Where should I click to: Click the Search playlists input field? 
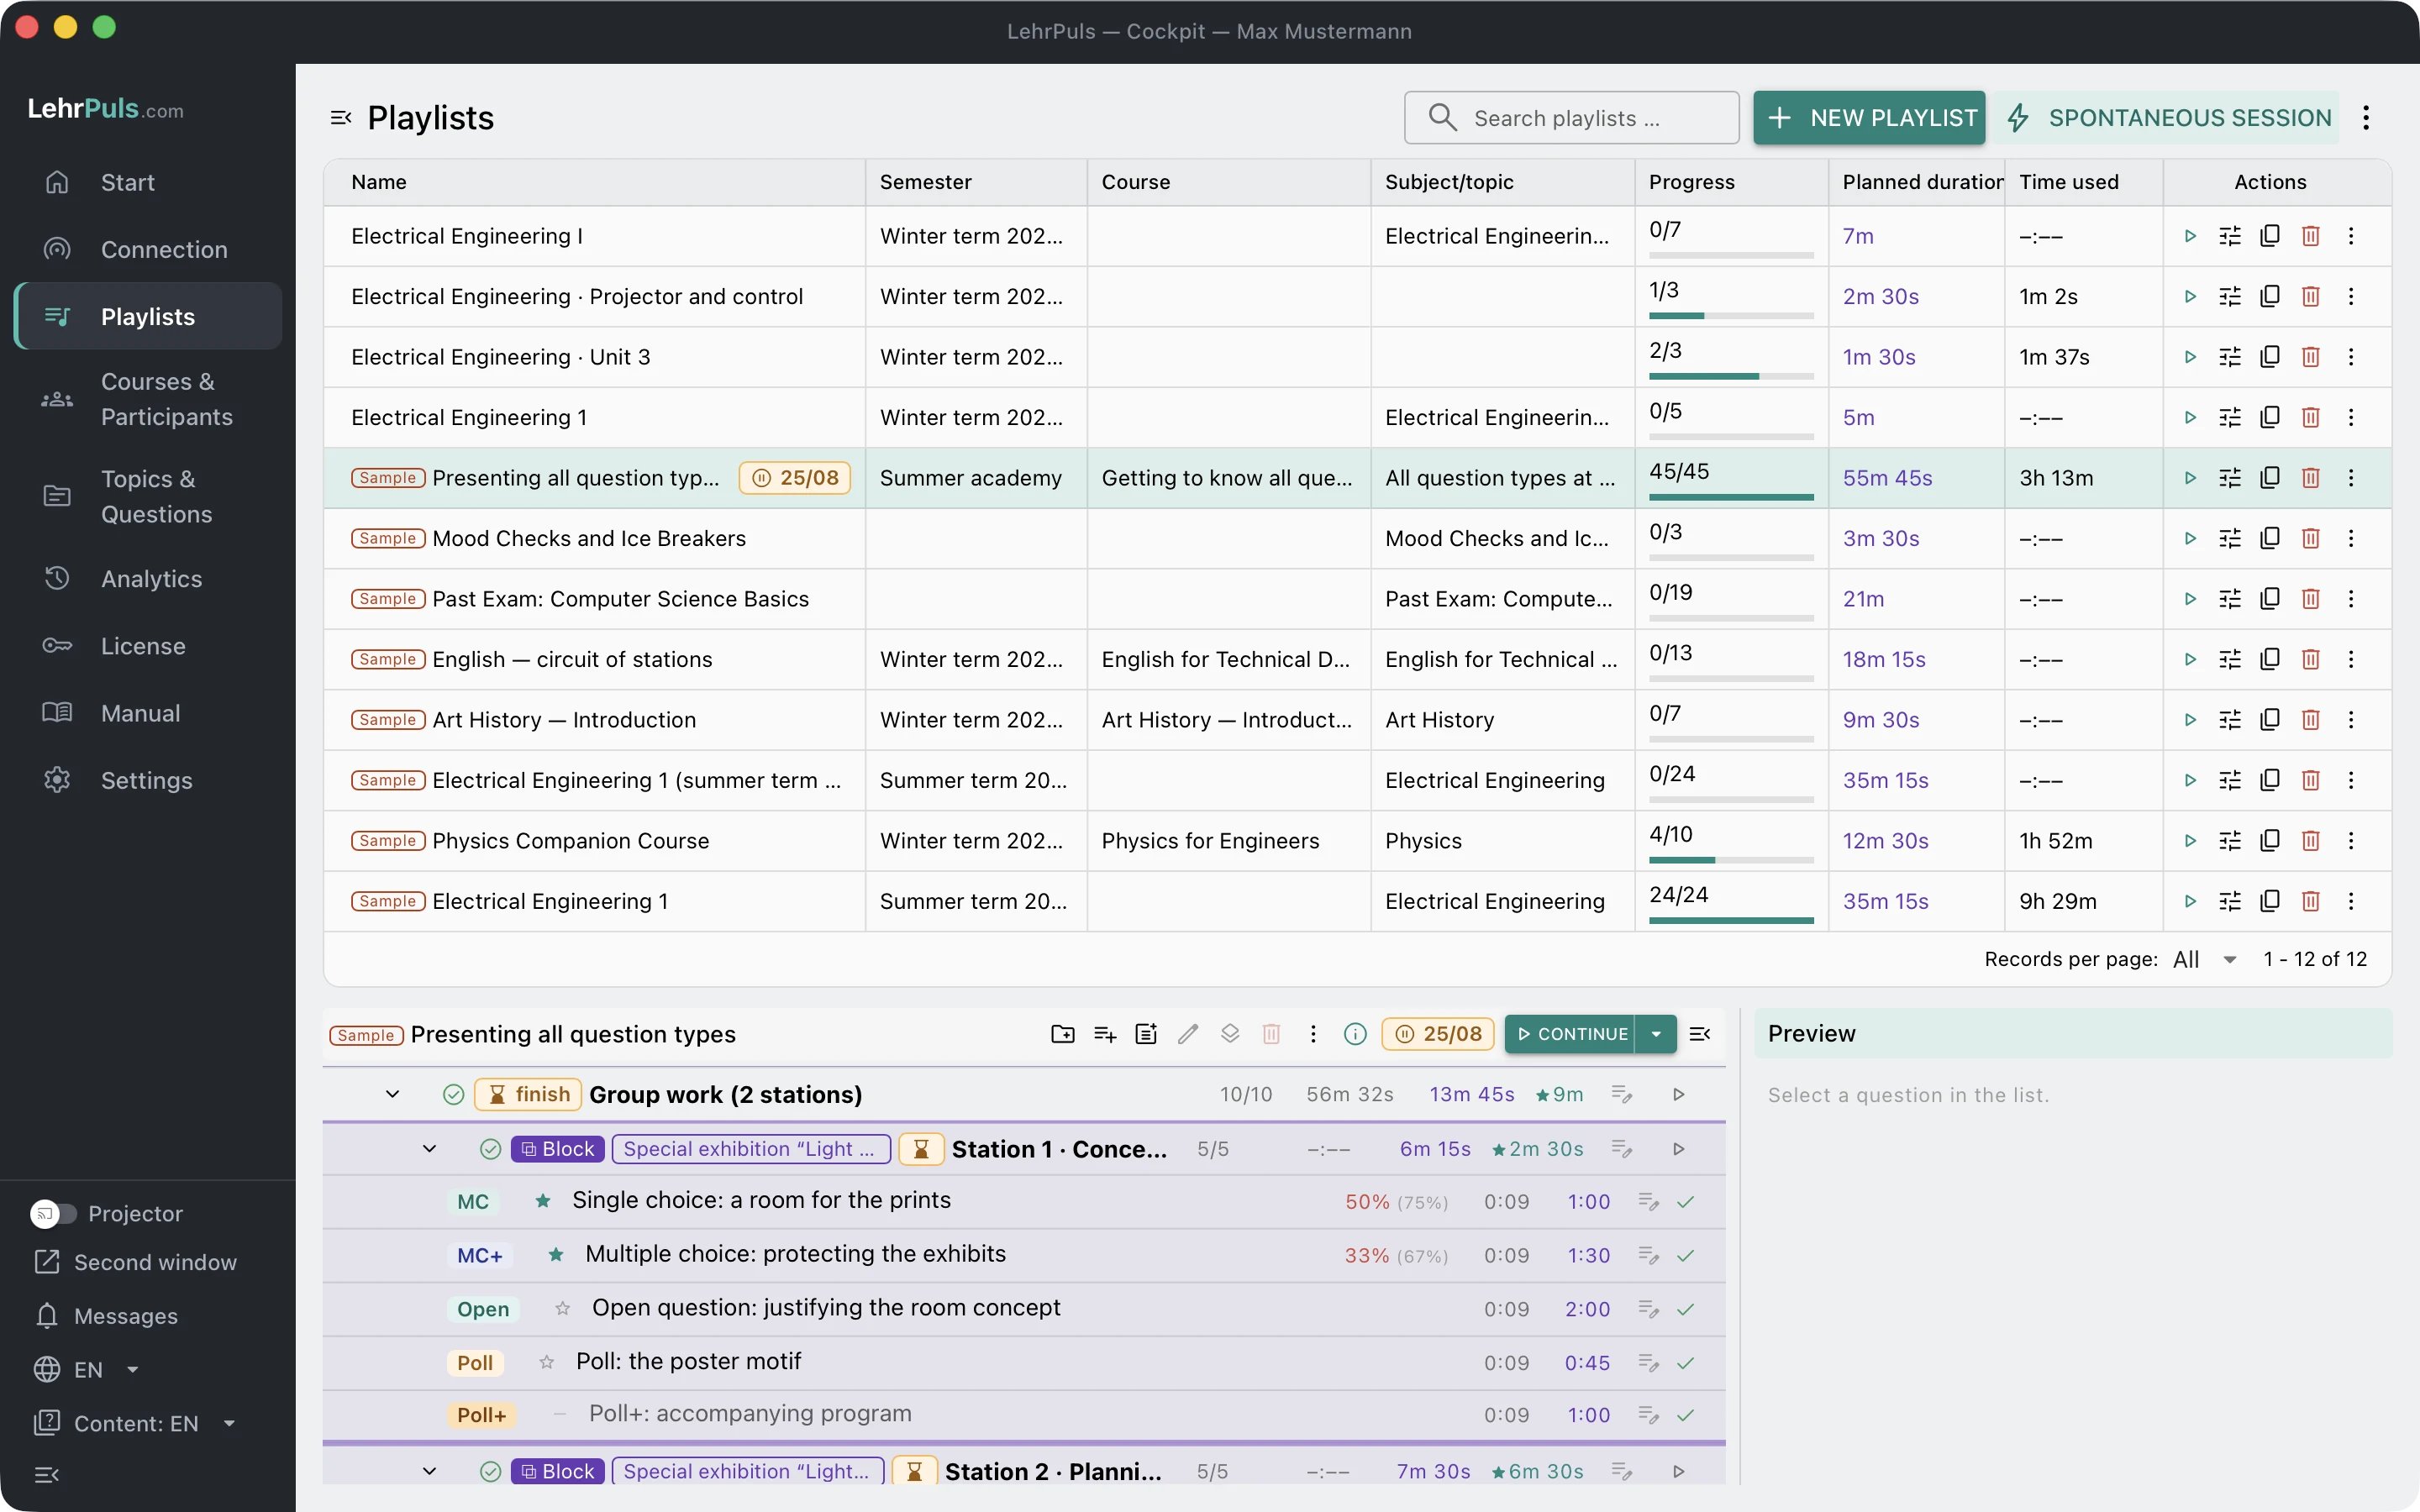[x=1571, y=118]
